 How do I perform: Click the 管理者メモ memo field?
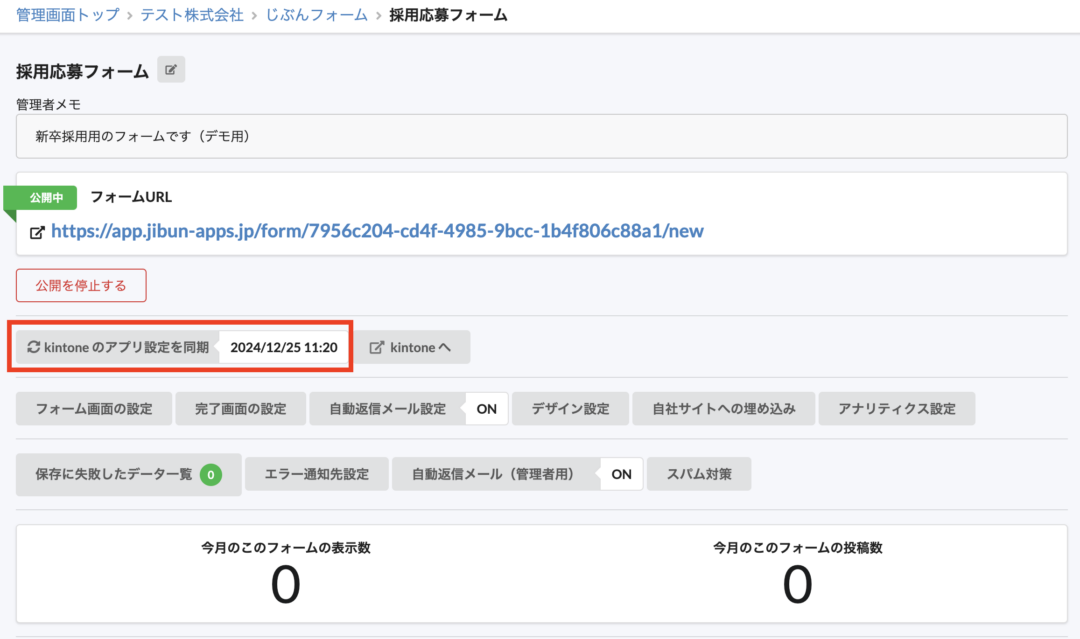tap(540, 136)
